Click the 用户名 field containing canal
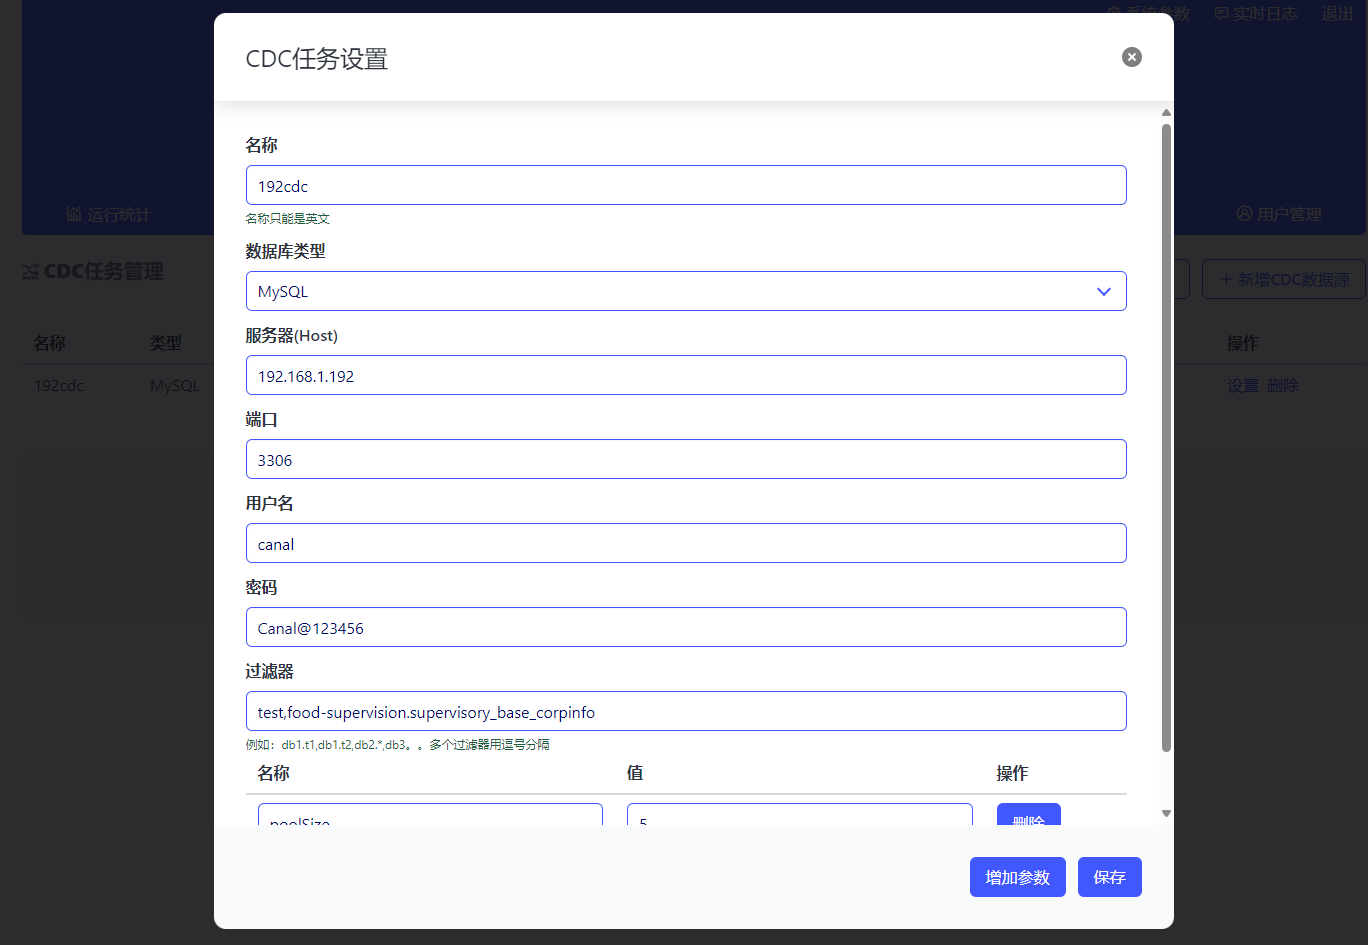The image size is (1368, 945). point(685,543)
